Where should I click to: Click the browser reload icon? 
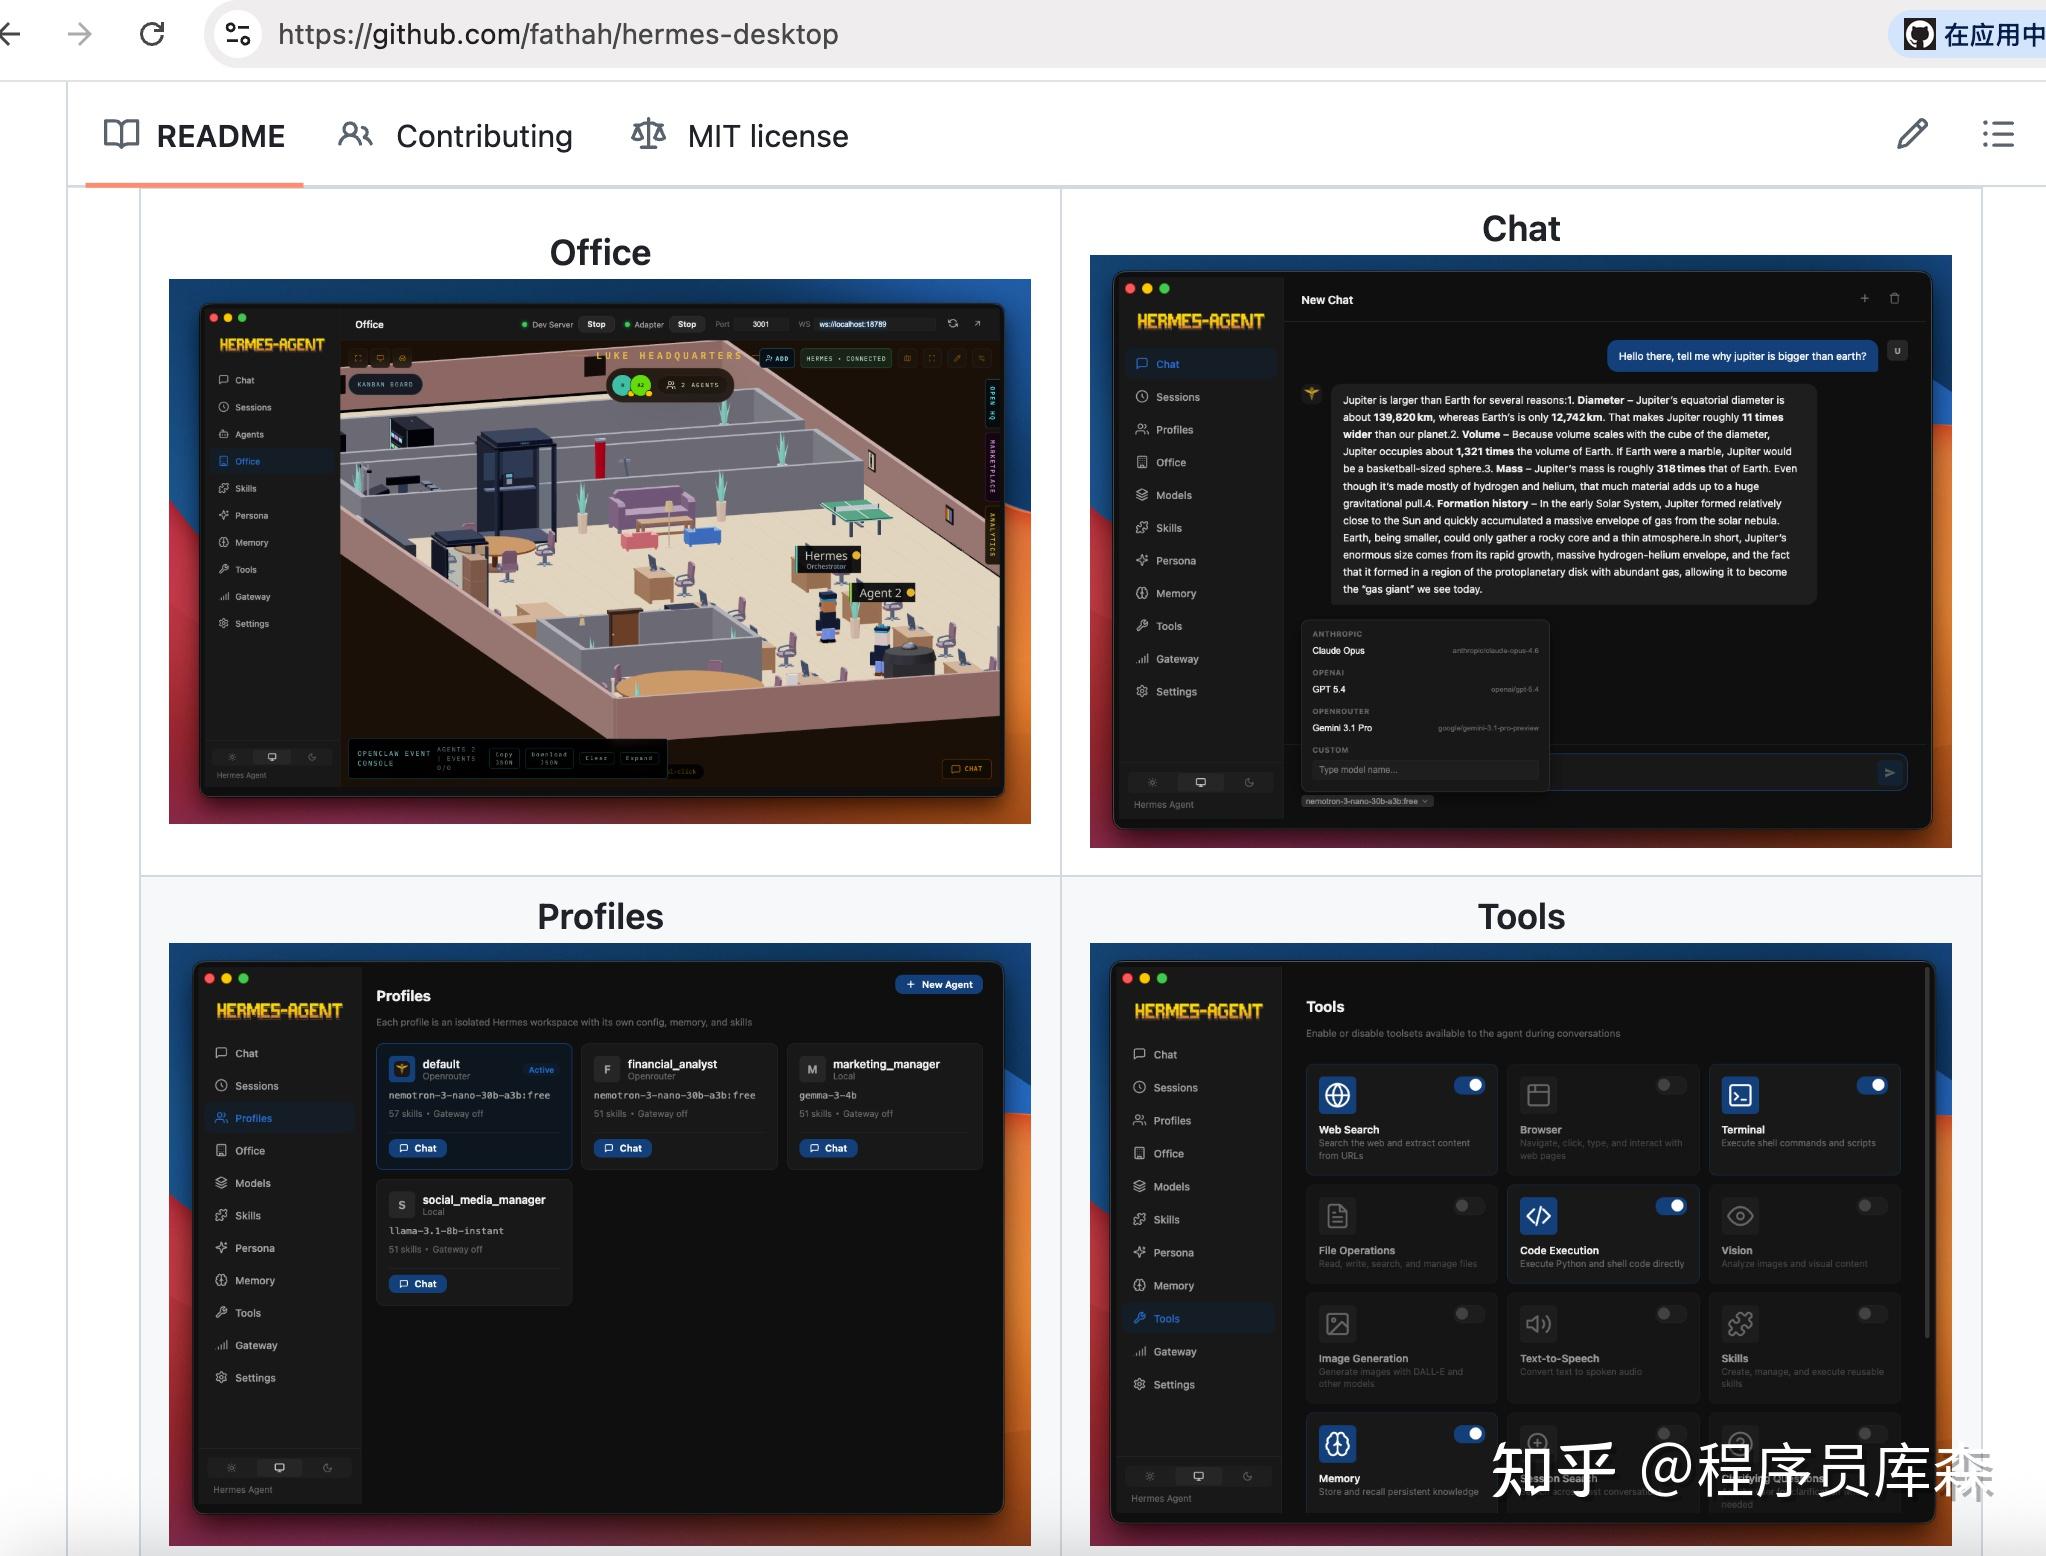click(152, 34)
